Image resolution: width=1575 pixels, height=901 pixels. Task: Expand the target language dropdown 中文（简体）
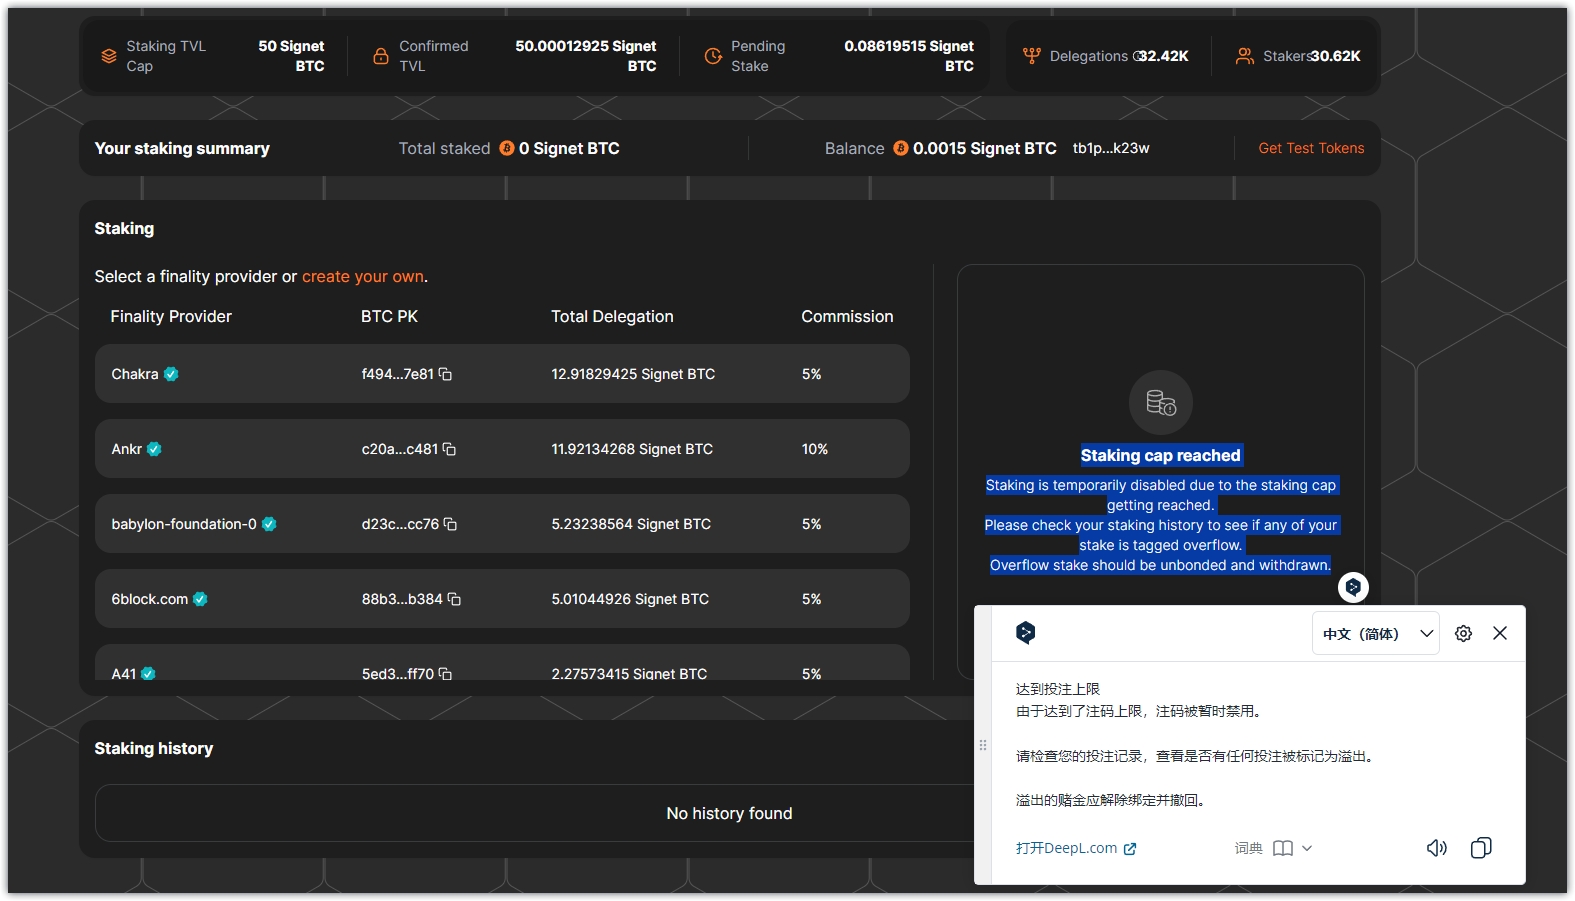(x=1375, y=633)
